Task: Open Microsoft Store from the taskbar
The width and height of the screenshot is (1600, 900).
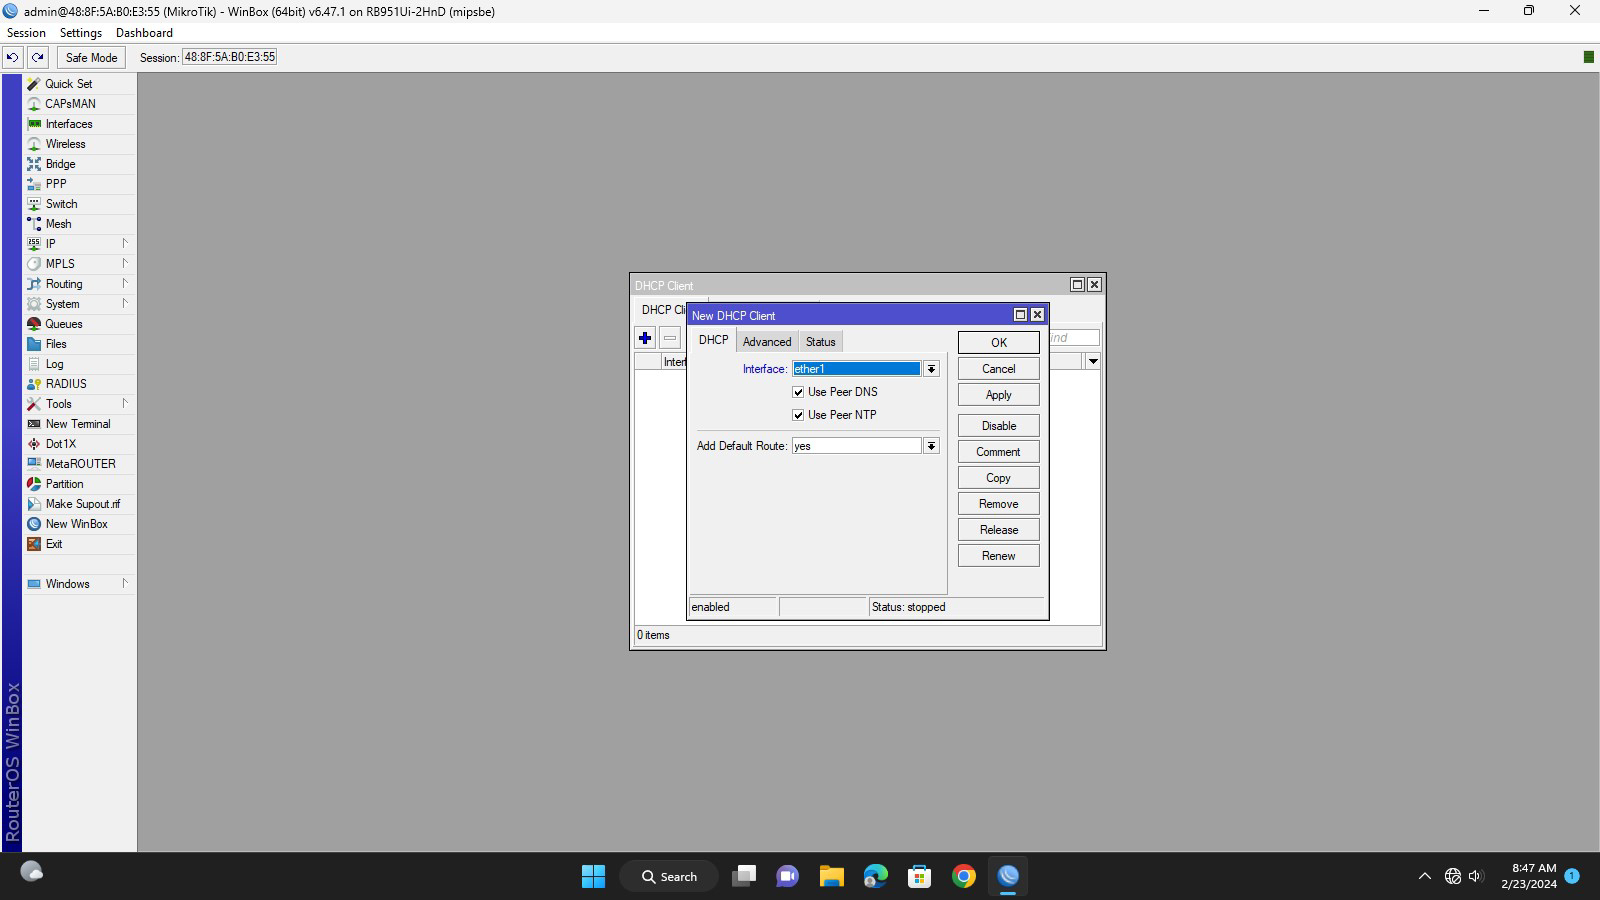Action: click(x=920, y=876)
